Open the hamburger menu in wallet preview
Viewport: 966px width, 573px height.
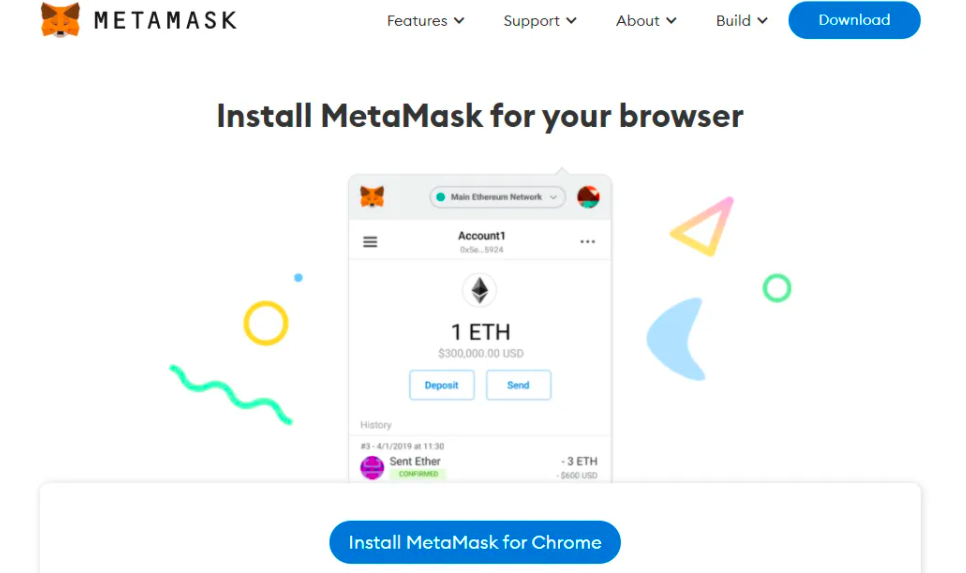coord(370,242)
